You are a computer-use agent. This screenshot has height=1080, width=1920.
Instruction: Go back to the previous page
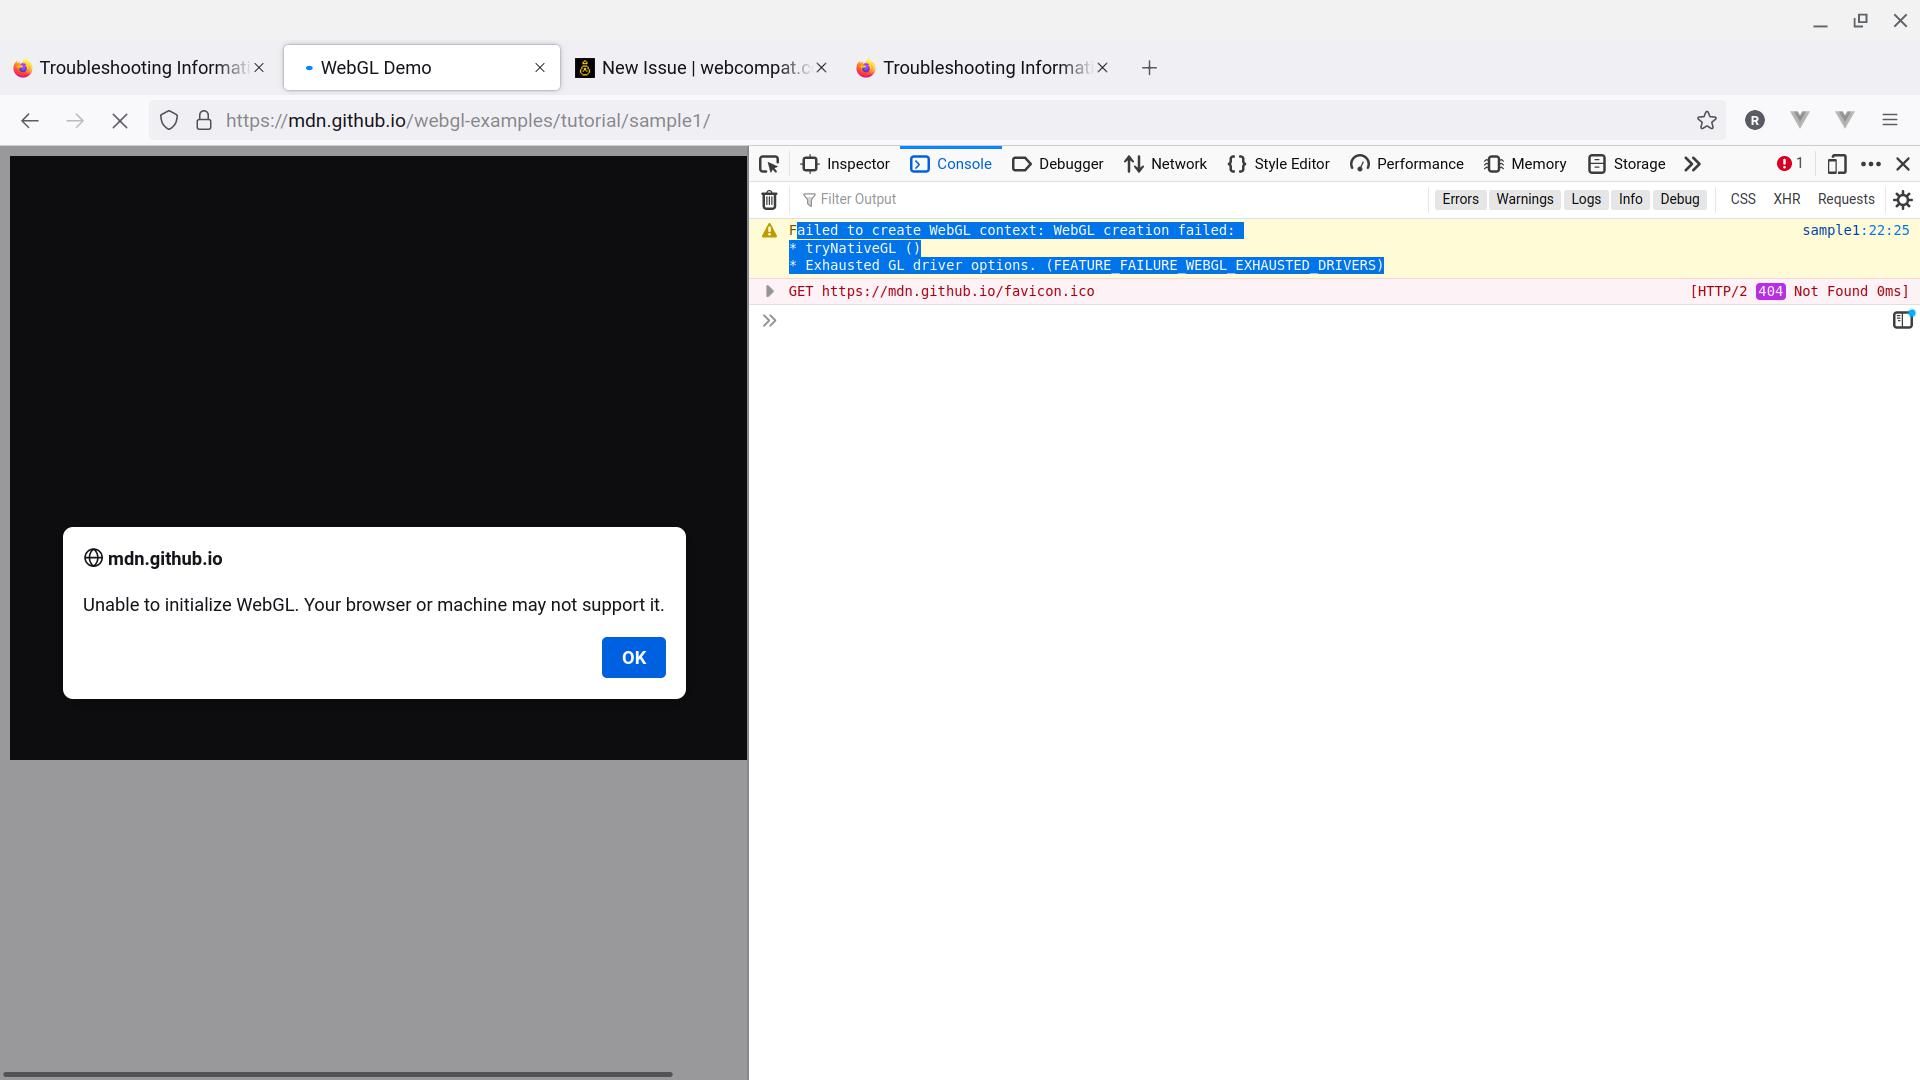click(x=30, y=120)
